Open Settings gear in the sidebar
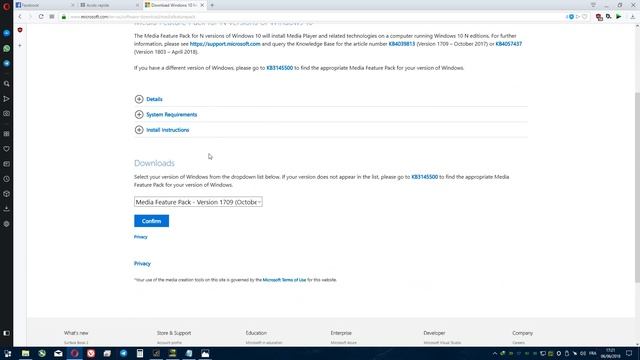Viewport: 640px width, 360px height. click(x=7, y=224)
